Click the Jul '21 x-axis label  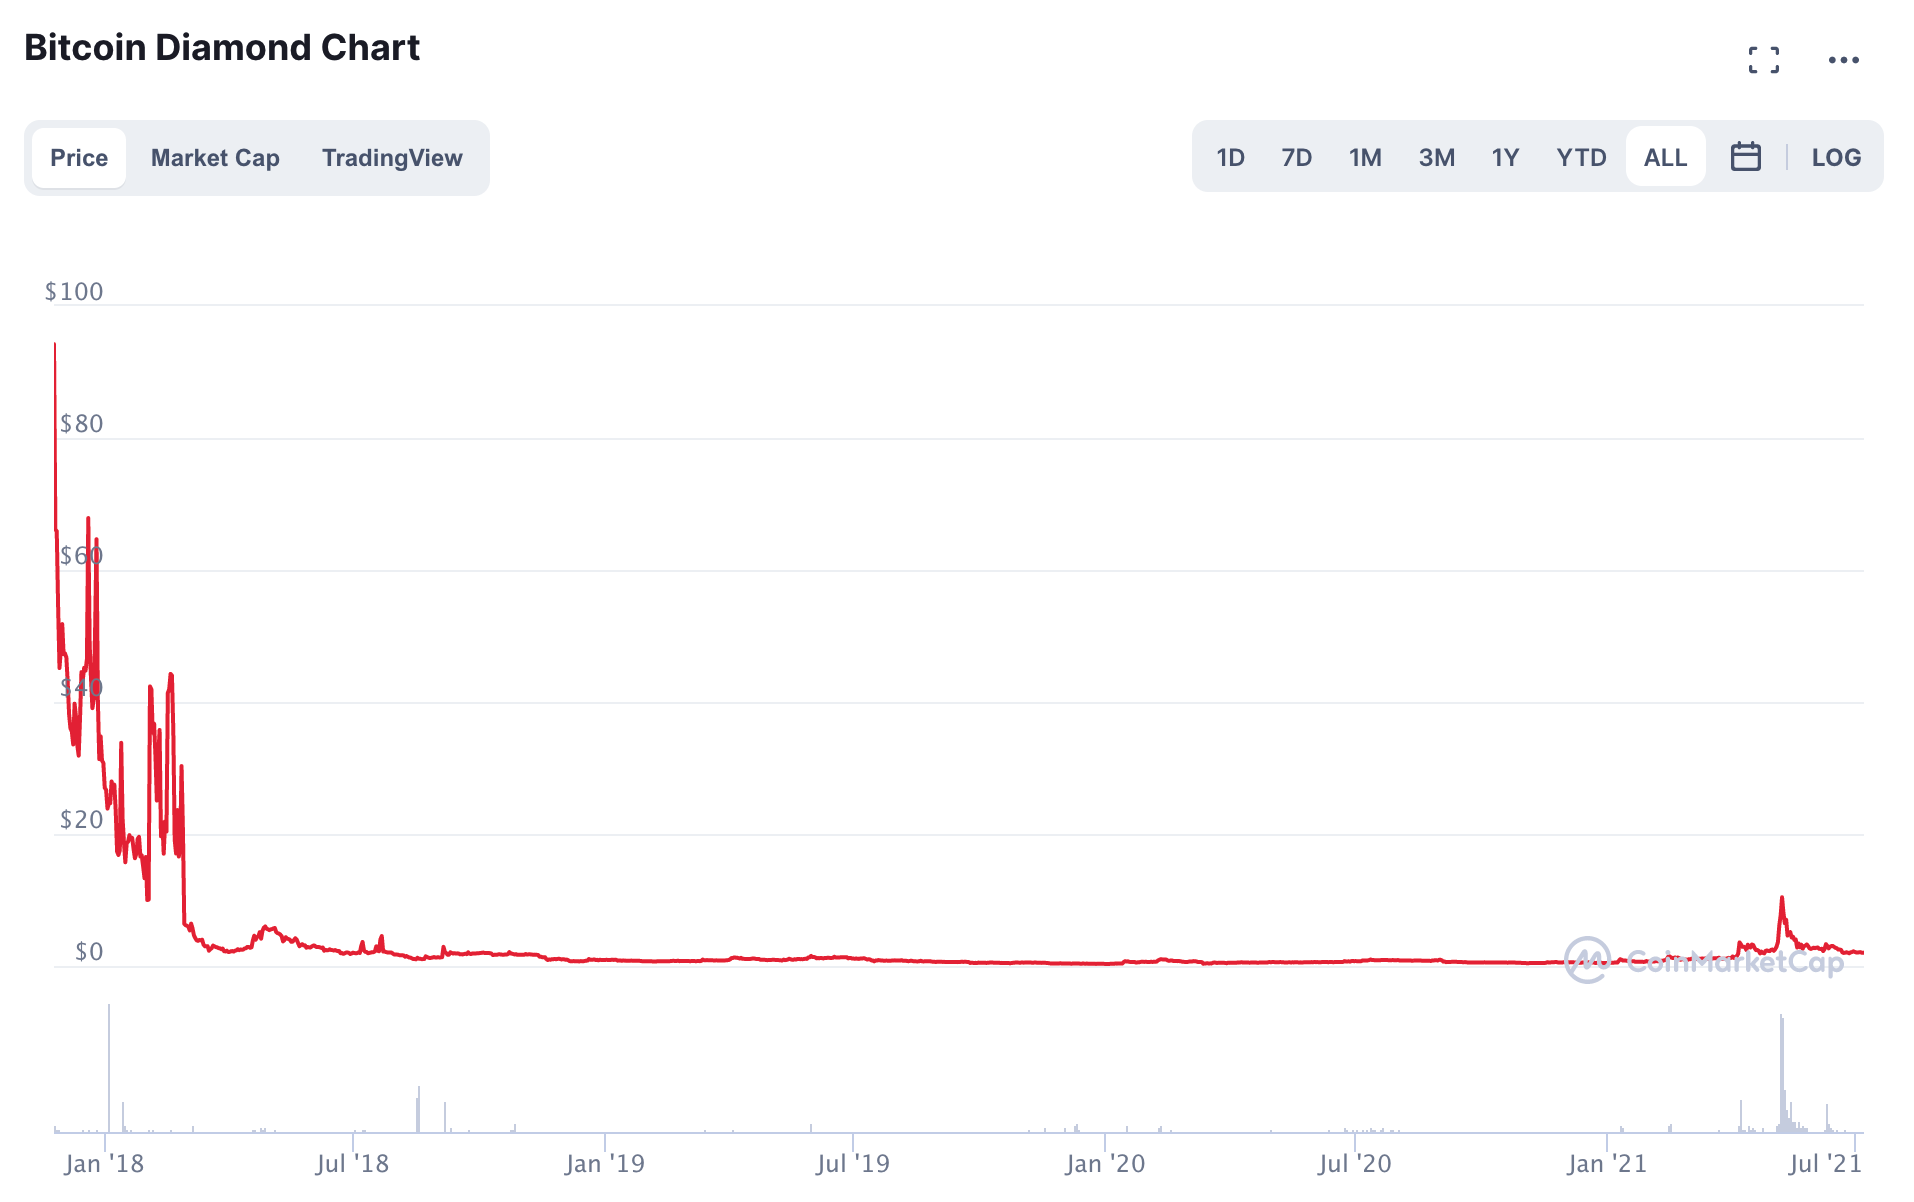click(x=1825, y=1164)
